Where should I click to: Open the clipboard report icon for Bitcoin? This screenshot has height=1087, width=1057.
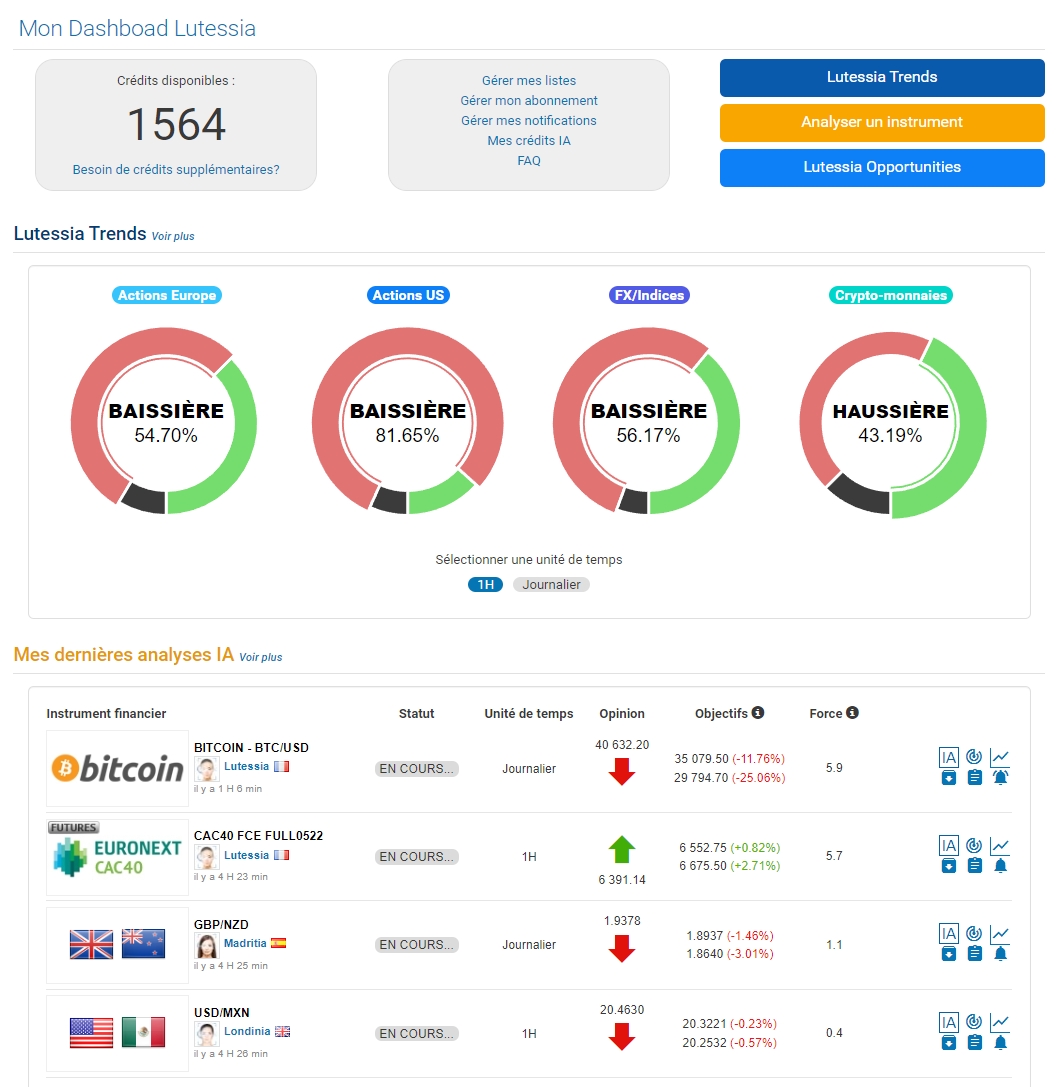(975, 778)
